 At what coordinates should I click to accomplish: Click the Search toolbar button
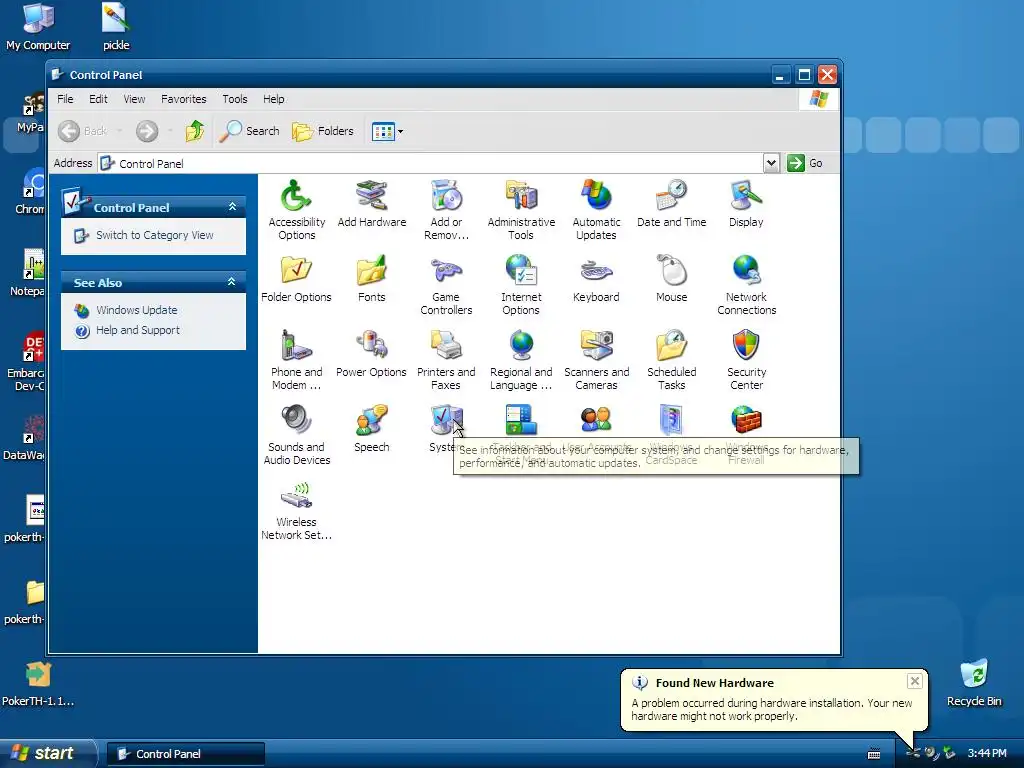coord(249,131)
